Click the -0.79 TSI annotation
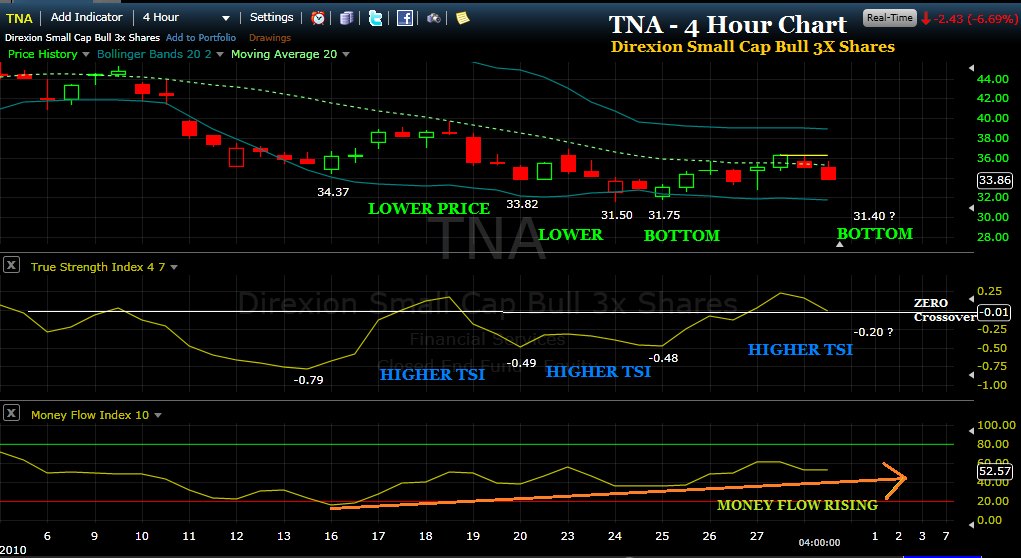This screenshot has height=558, width=1021. (308, 380)
